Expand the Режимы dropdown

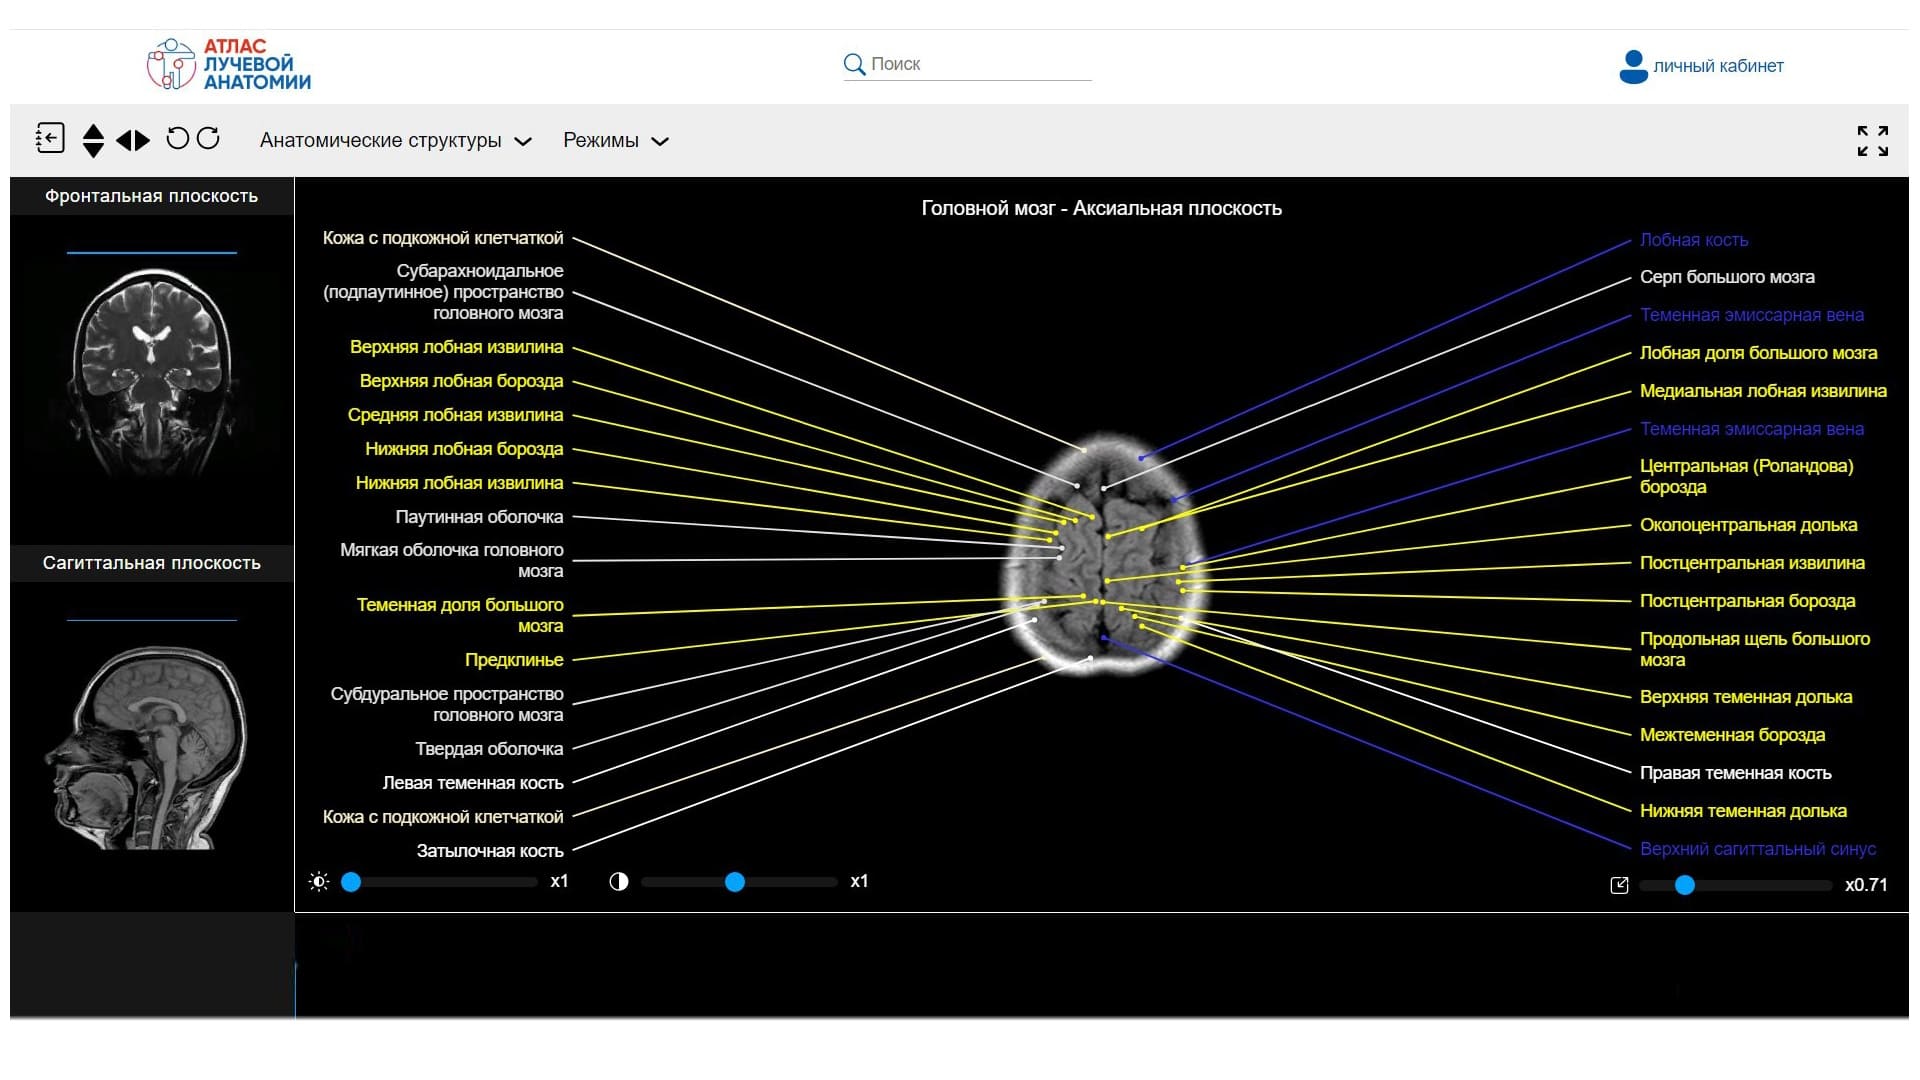click(x=615, y=140)
